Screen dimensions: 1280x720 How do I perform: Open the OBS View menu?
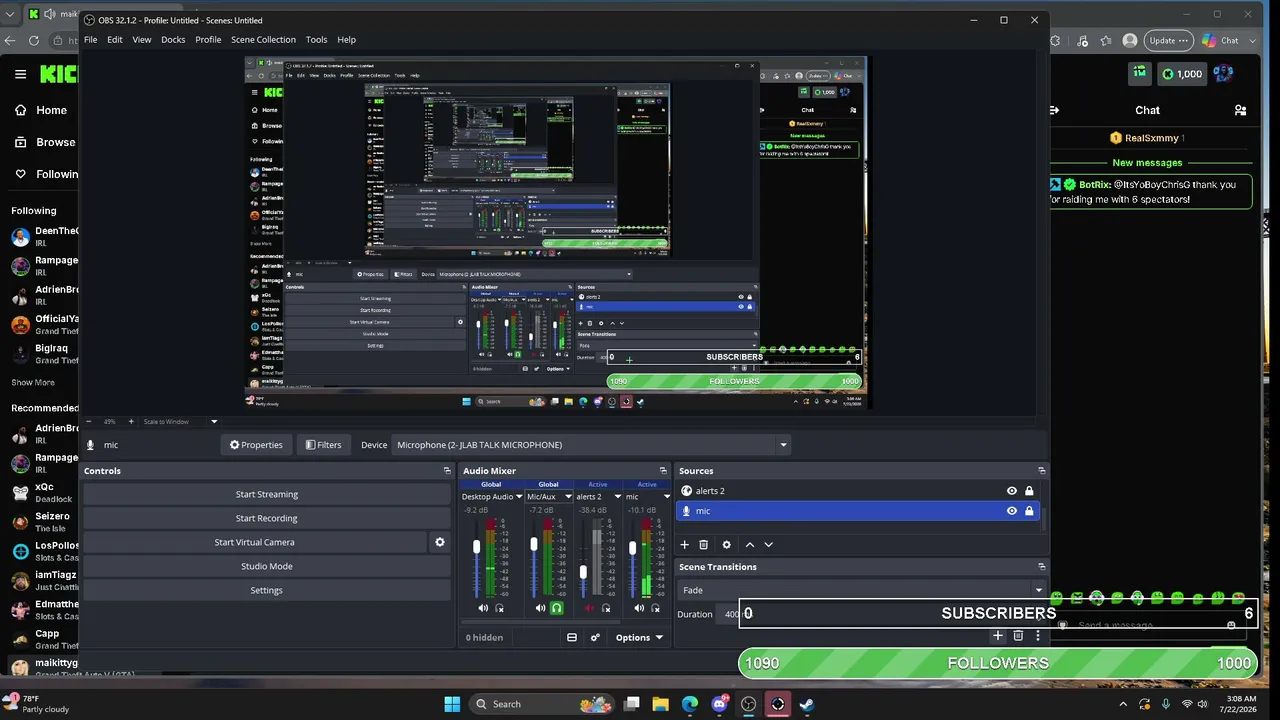click(142, 40)
